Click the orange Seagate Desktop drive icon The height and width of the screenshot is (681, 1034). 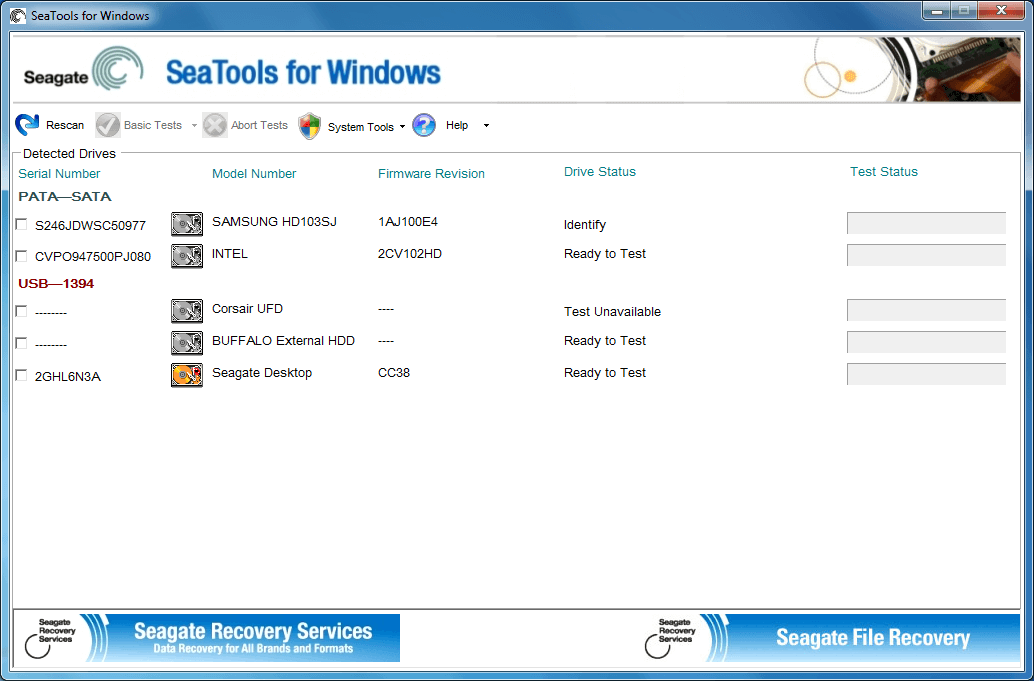point(187,374)
